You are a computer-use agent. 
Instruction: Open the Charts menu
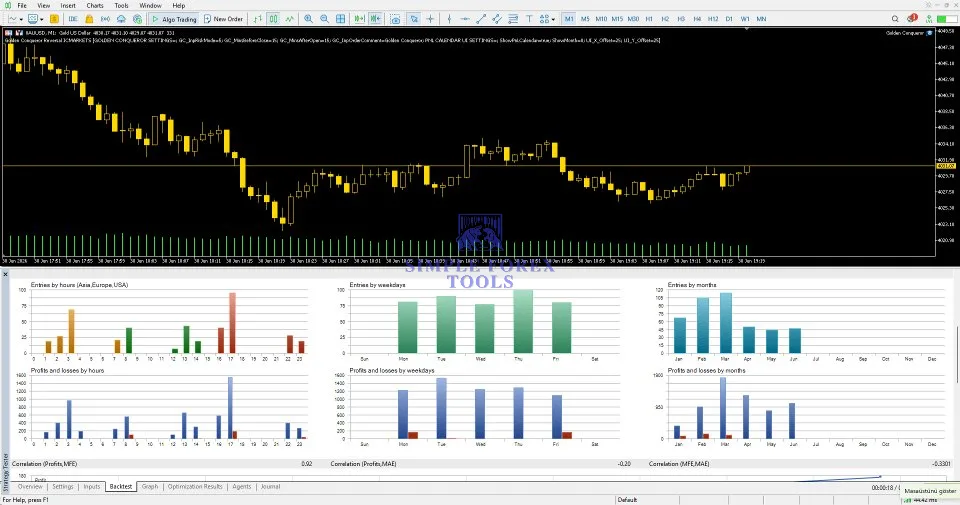[95, 6]
